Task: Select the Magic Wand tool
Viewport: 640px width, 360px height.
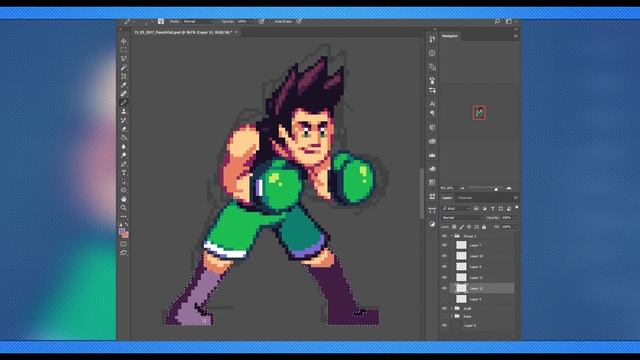Action: [123, 67]
